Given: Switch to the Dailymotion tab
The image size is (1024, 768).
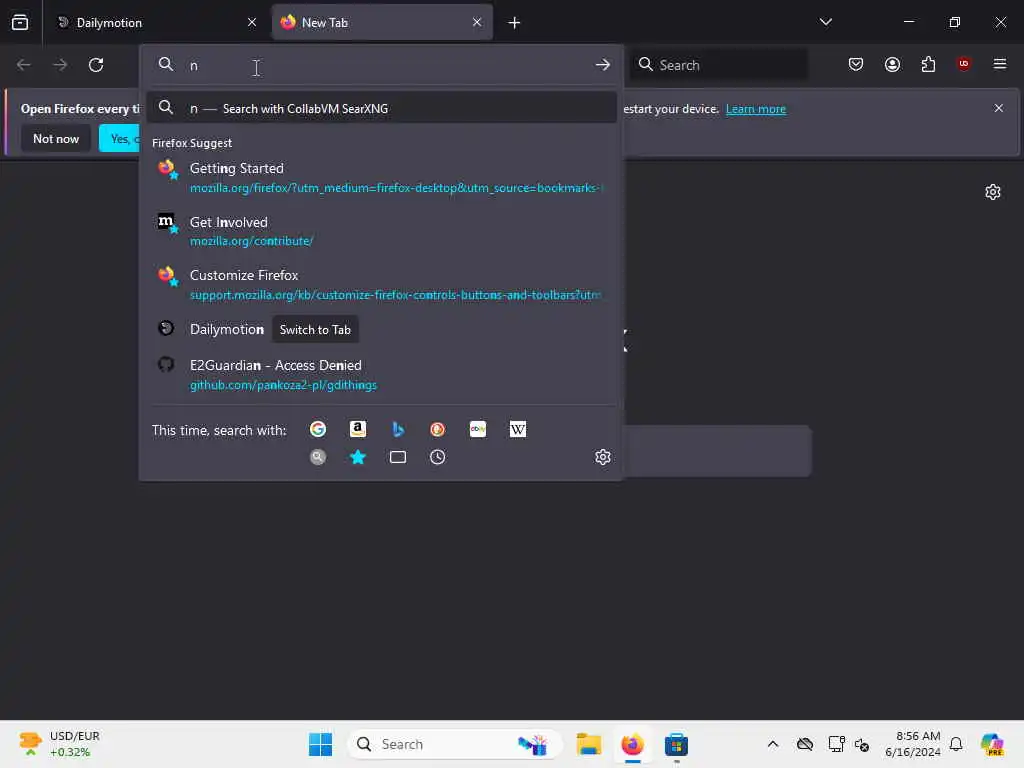Looking at the screenshot, I should pos(156,22).
